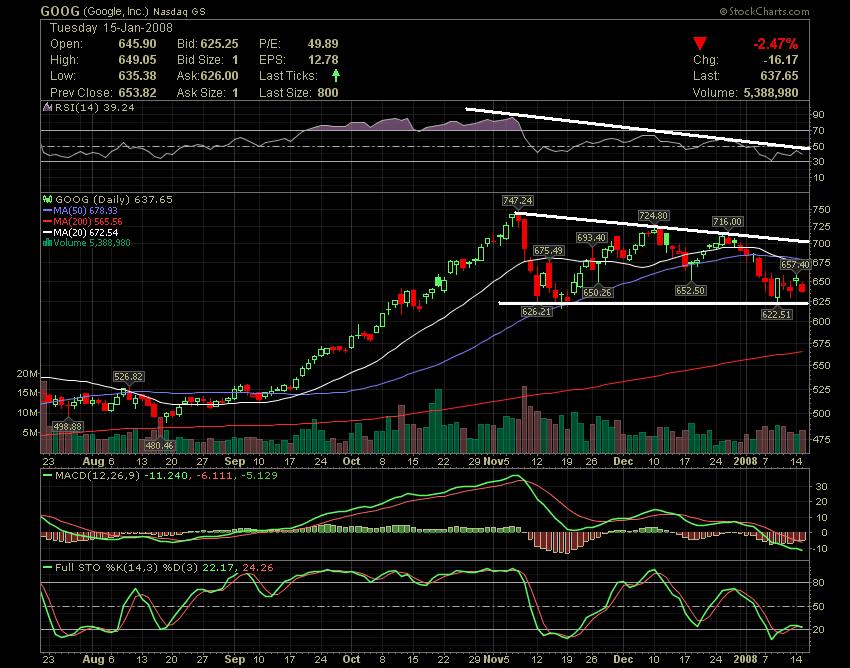The image size is (850, 668).
Task: Click the 675.49 price annotation
Action: [548, 250]
